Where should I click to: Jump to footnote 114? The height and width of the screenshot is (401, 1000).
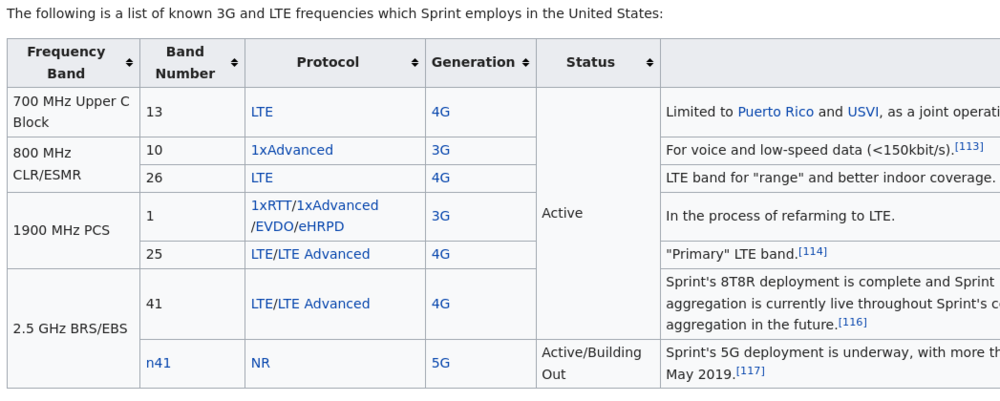[812, 251]
